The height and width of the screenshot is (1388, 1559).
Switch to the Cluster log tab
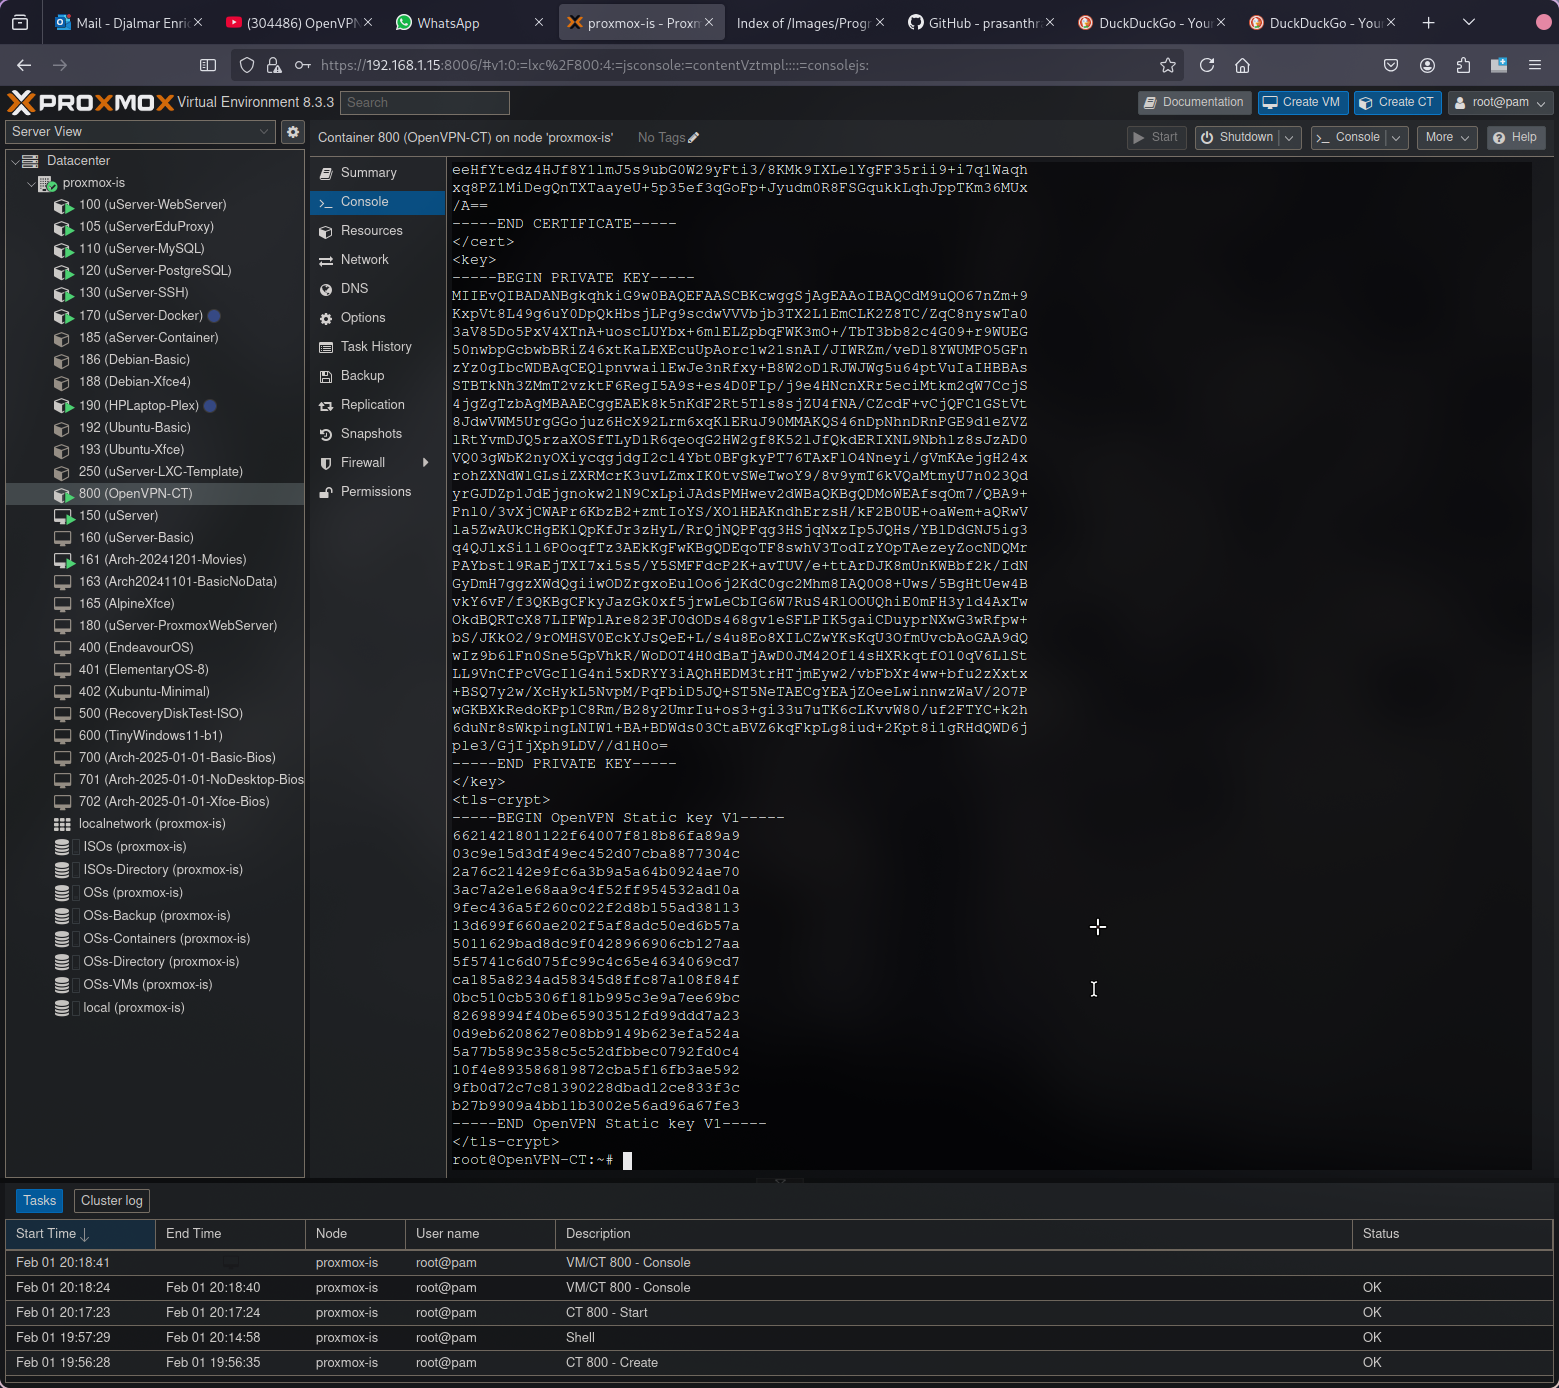[111, 1201]
